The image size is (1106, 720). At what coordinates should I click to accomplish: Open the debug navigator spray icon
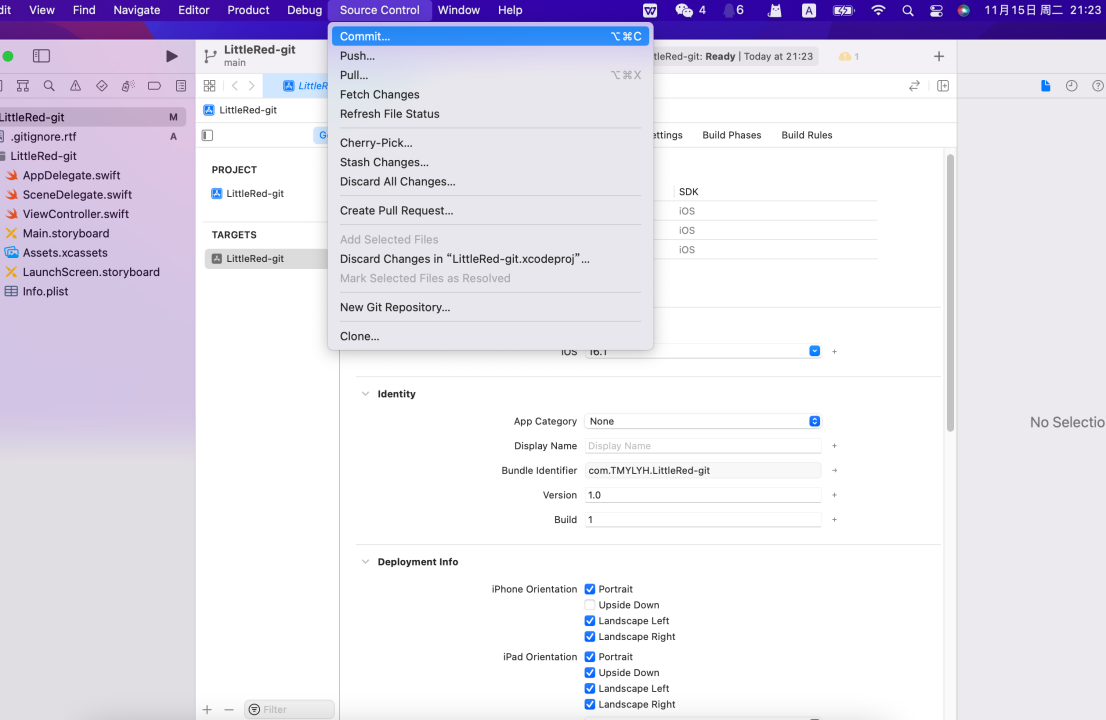click(128, 86)
